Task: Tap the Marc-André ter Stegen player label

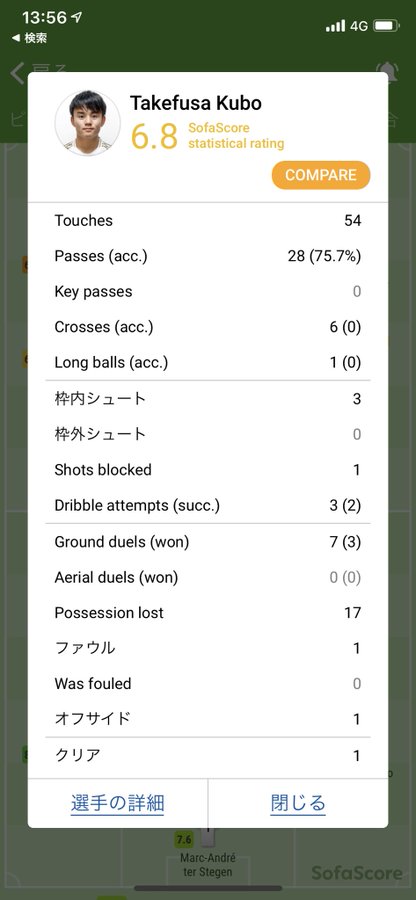Action: click(208, 865)
